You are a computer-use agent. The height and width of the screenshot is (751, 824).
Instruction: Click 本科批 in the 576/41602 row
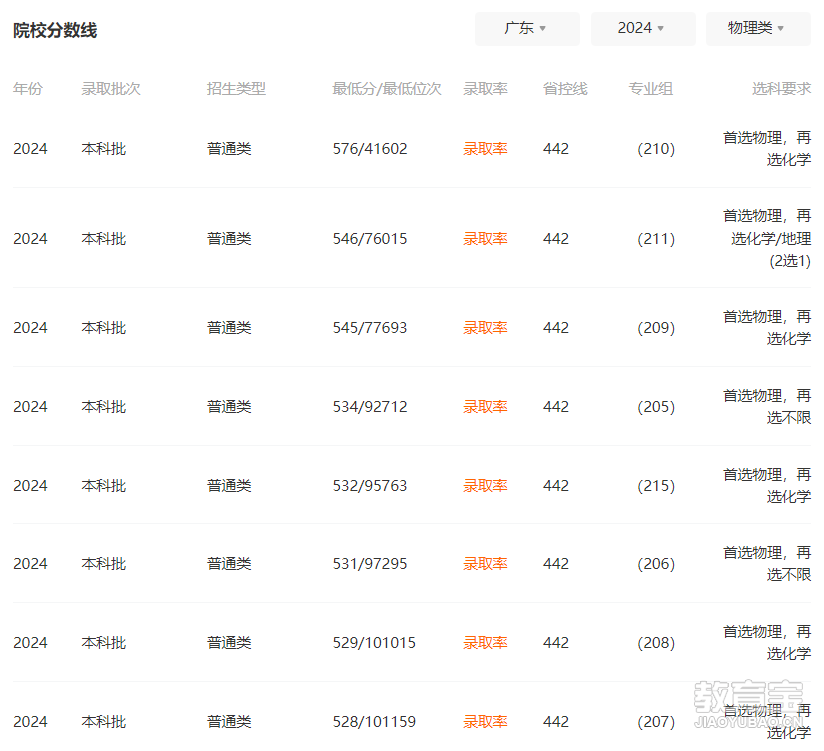[104, 149]
